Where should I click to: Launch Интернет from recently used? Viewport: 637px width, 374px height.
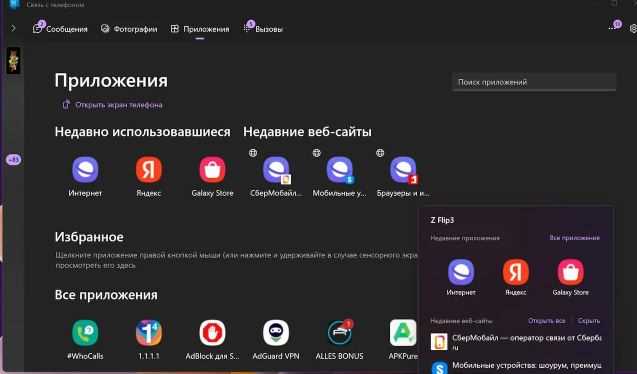[x=85, y=177]
